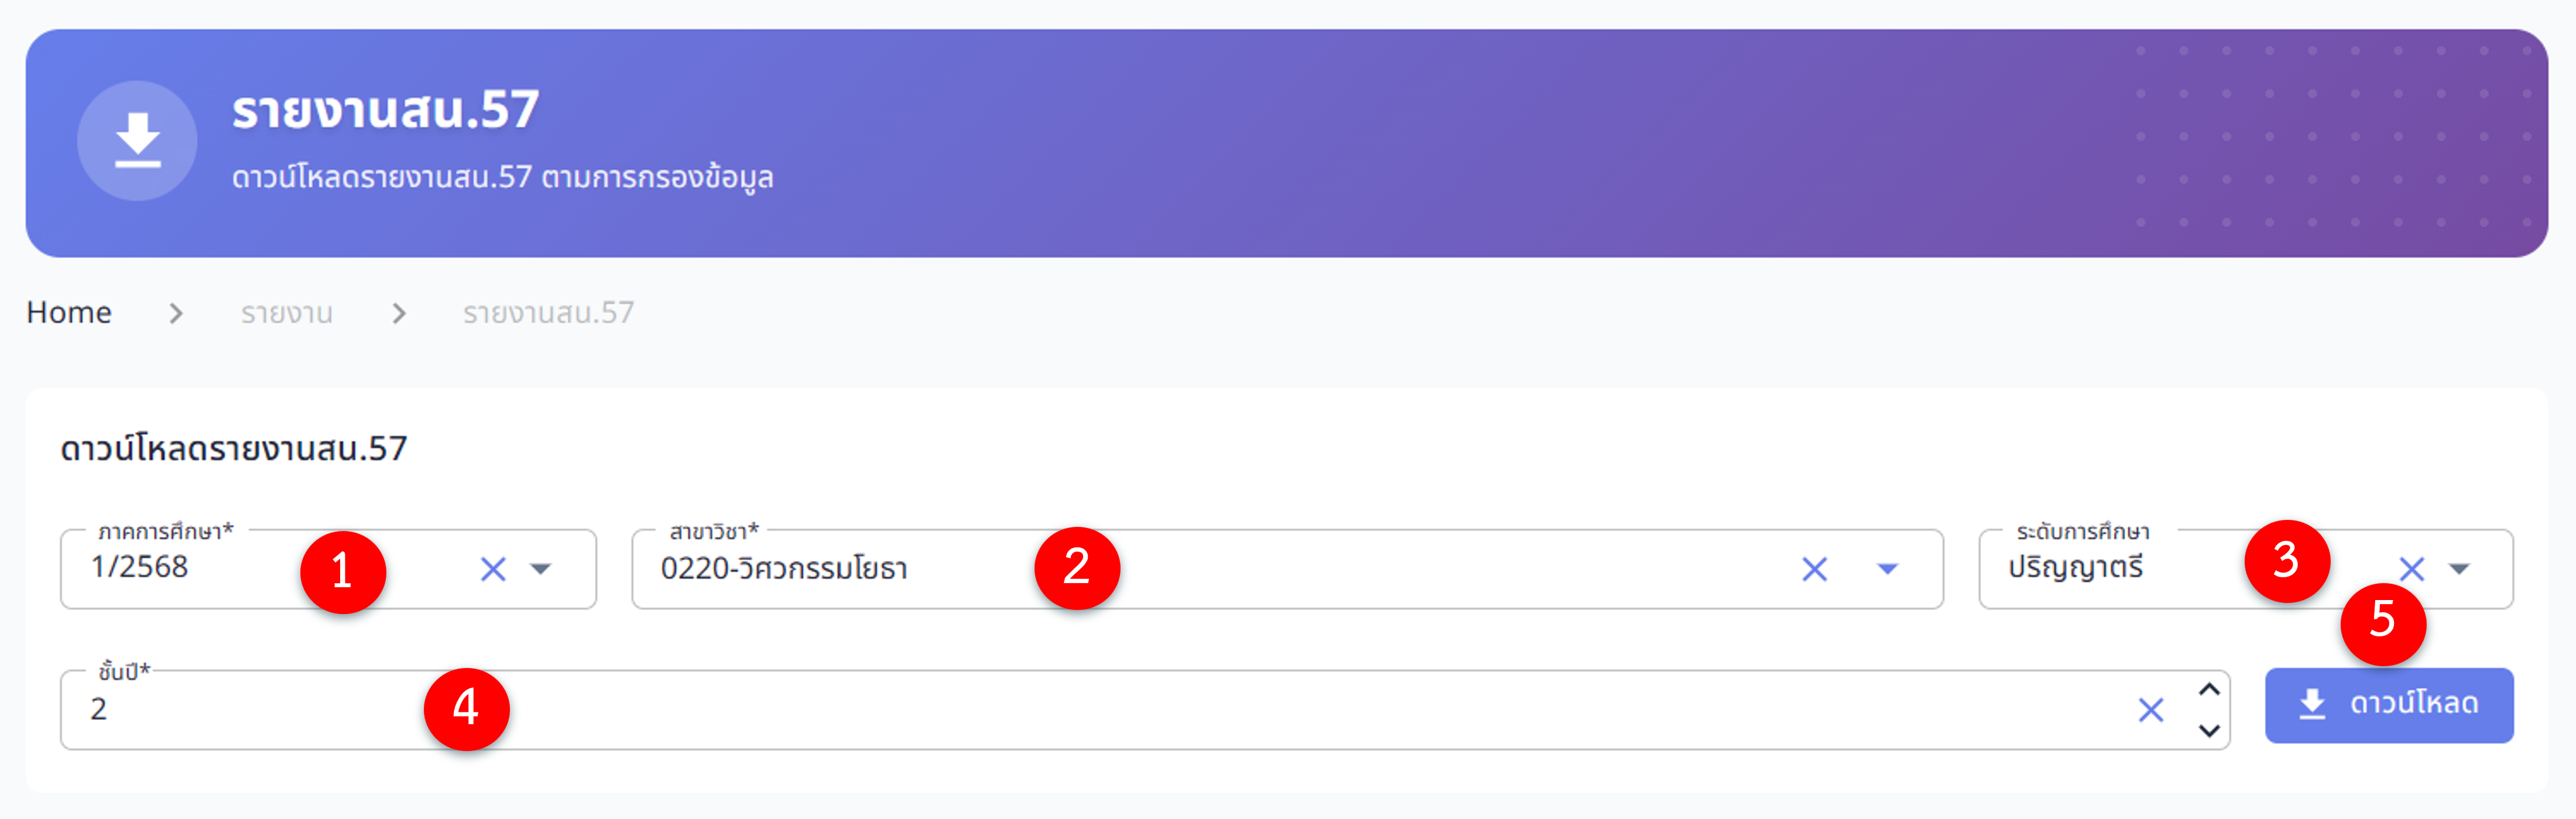Open the ภาคการศึกษา dropdown arrow

pyautogui.click(x=541, y=569)
